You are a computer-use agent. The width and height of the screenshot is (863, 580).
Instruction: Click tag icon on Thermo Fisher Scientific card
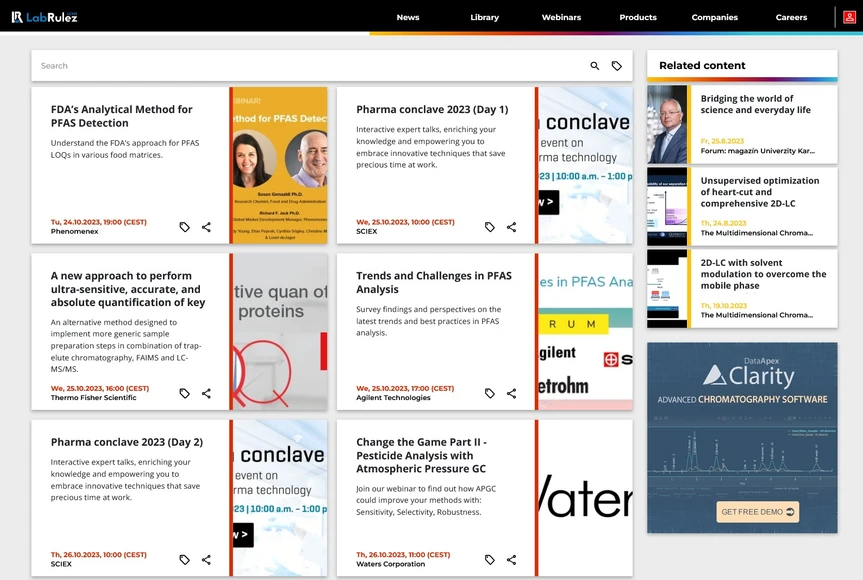184,393
